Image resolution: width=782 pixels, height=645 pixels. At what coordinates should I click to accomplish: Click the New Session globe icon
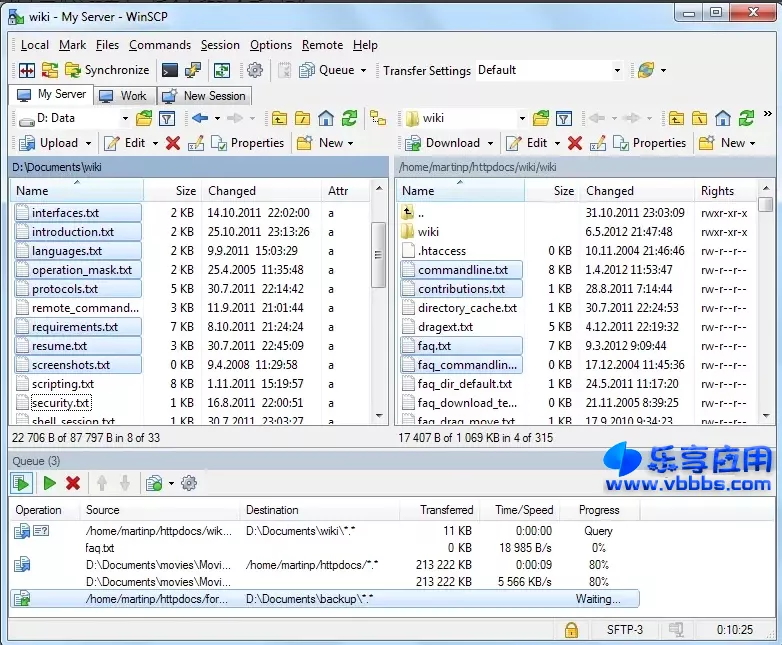[x=646, y=70]
